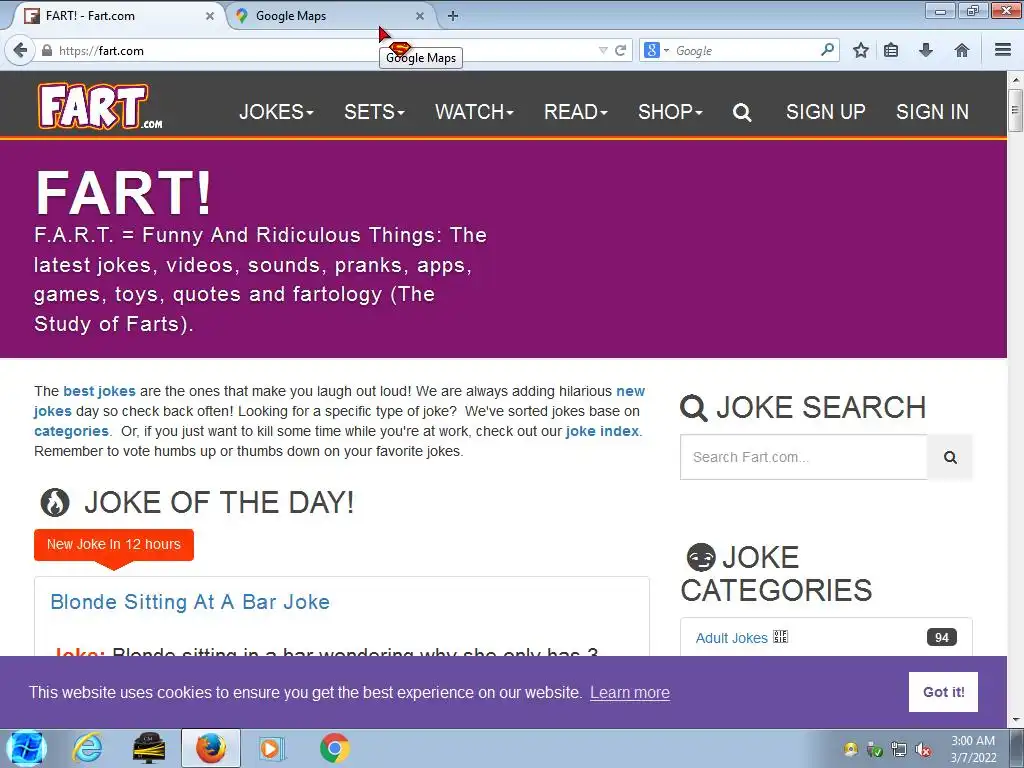Click the Firefox back arrow button
Image resolution: width=1024 pixels, height=768 pixels.
pyautogui.click(x=20, y=50)
